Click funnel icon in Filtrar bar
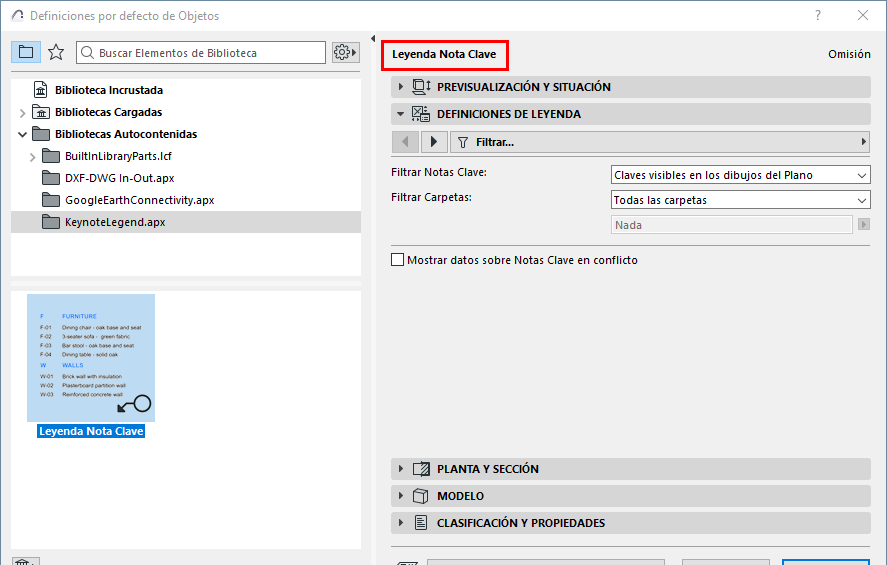The width and height of the screenshot is (887, 565). click(463, 143)
